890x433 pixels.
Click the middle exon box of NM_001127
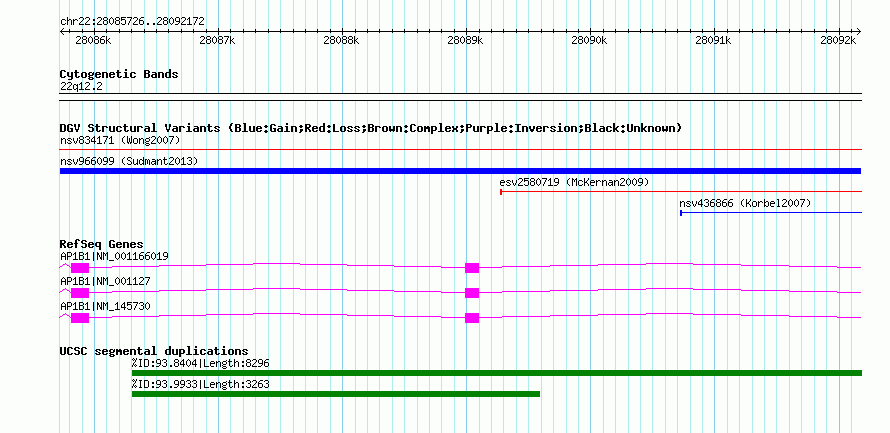point(472,293)
